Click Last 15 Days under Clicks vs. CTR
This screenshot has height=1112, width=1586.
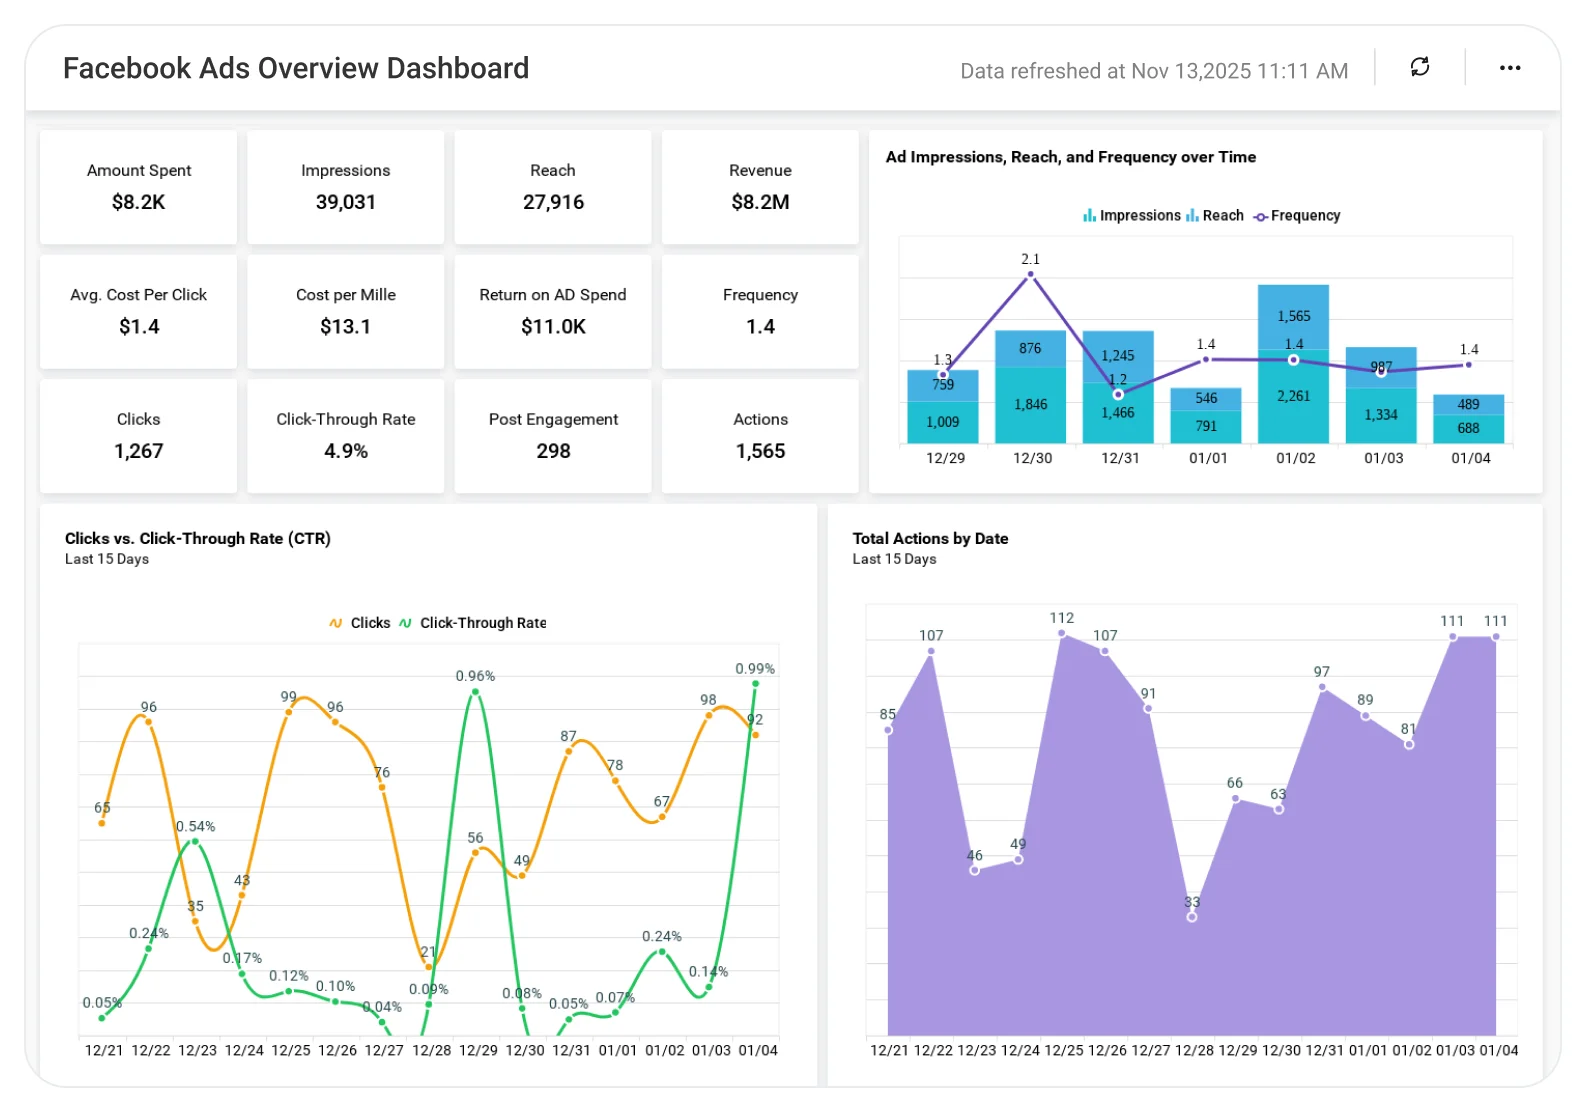click(x=107, y=559)
